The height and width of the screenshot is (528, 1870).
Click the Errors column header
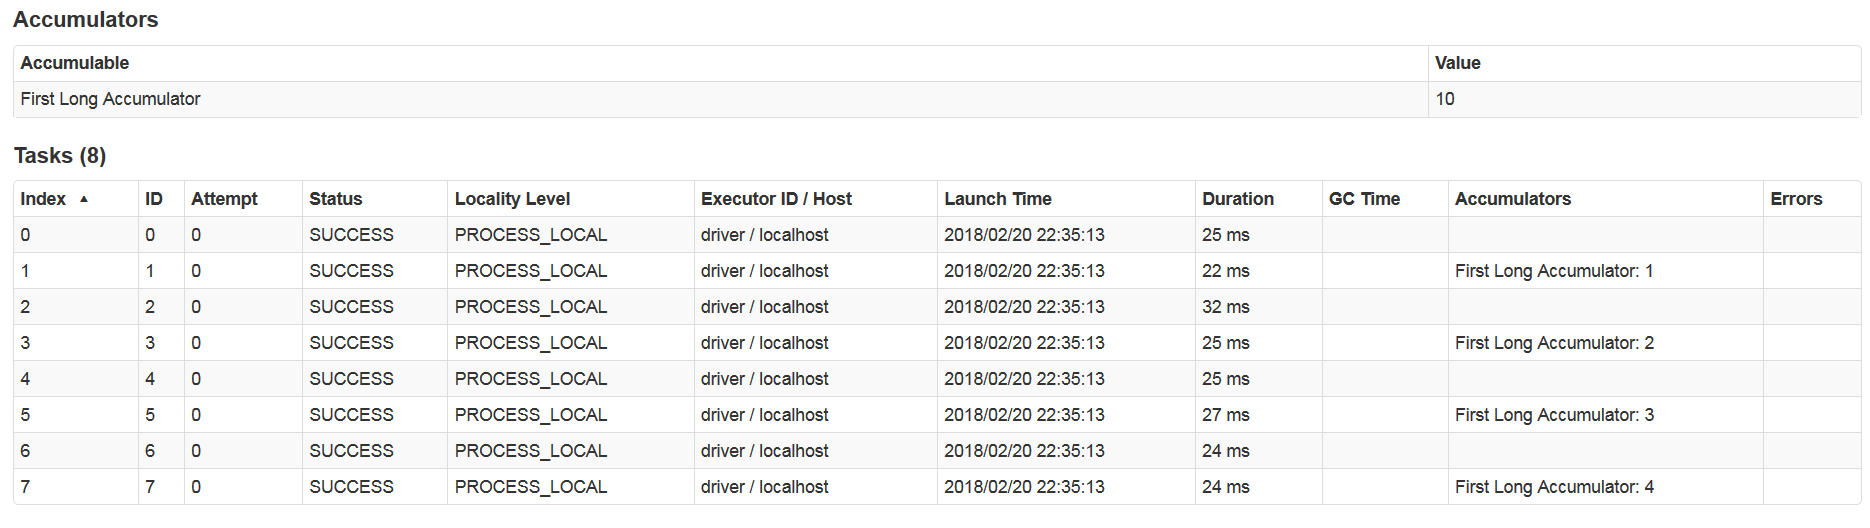(x=1796, y=199)
